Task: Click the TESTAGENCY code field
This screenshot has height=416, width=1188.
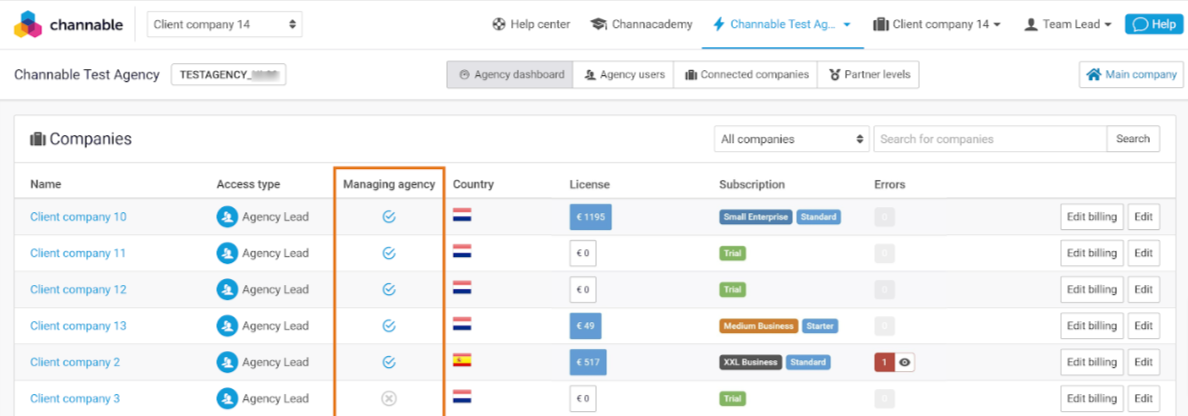Action: pos(229,75)
